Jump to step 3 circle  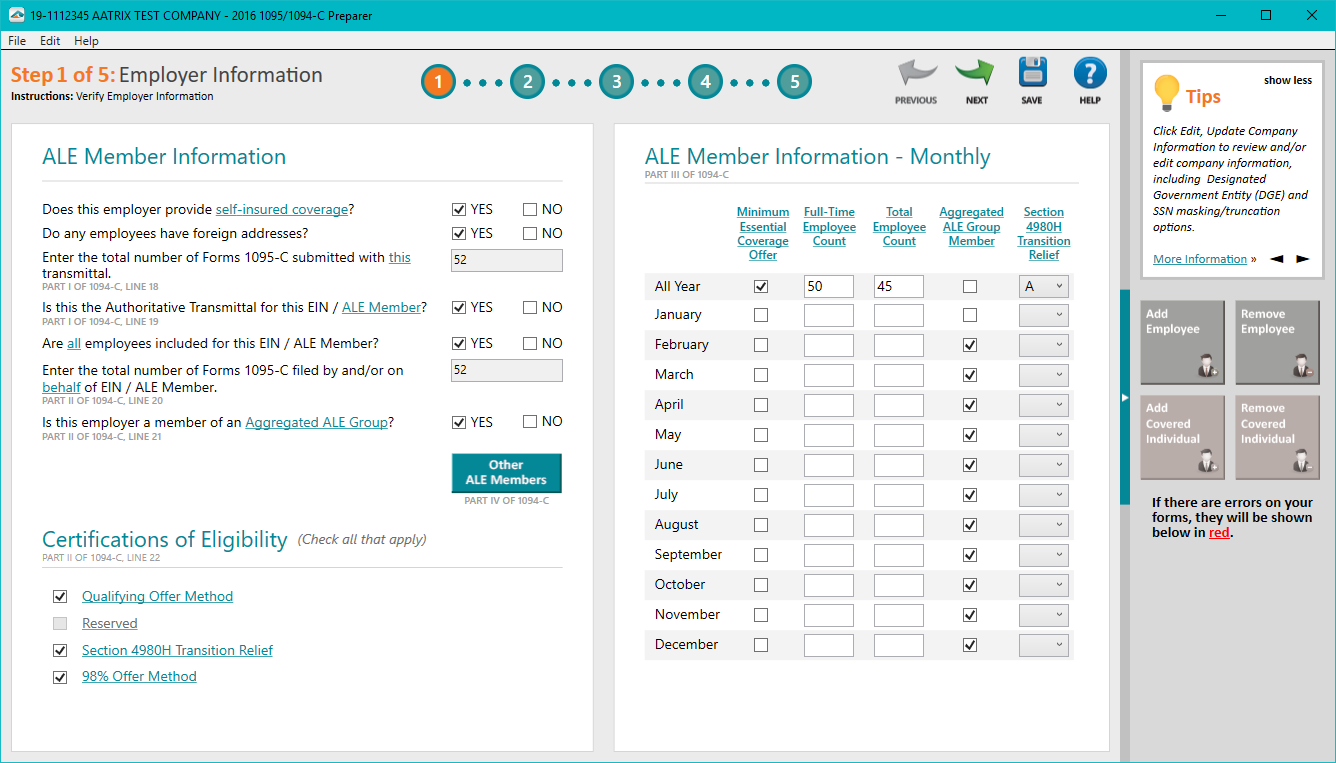click(616, 82)
